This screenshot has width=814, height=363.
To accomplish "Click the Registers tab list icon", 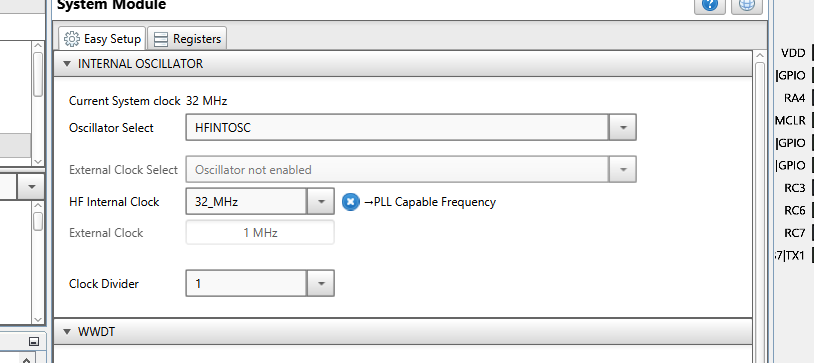I will click(x=161, y=39).
